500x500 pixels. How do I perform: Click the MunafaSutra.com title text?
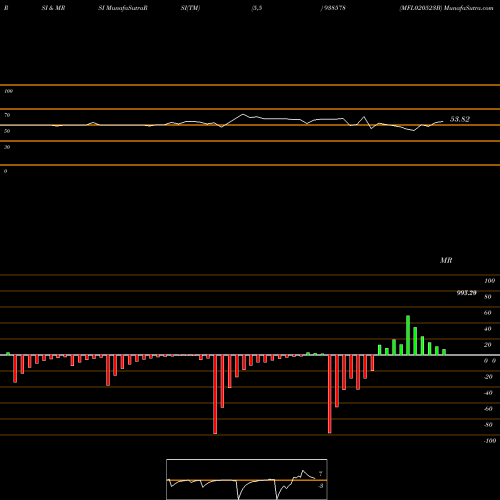point(468,8)
